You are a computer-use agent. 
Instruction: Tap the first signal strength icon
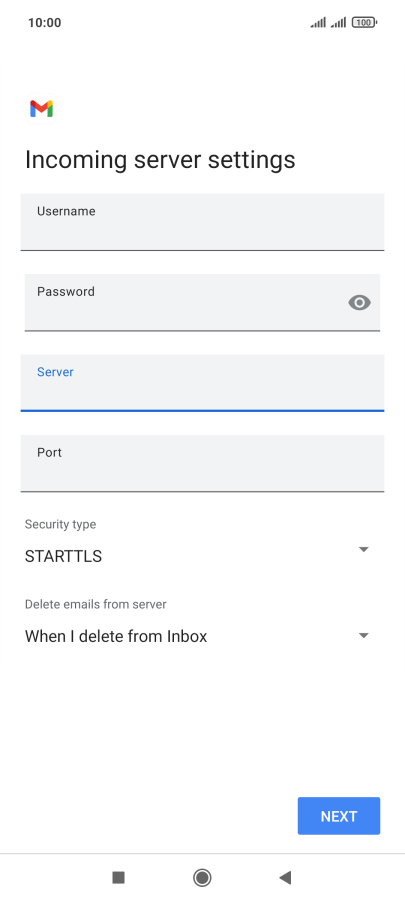318,22
